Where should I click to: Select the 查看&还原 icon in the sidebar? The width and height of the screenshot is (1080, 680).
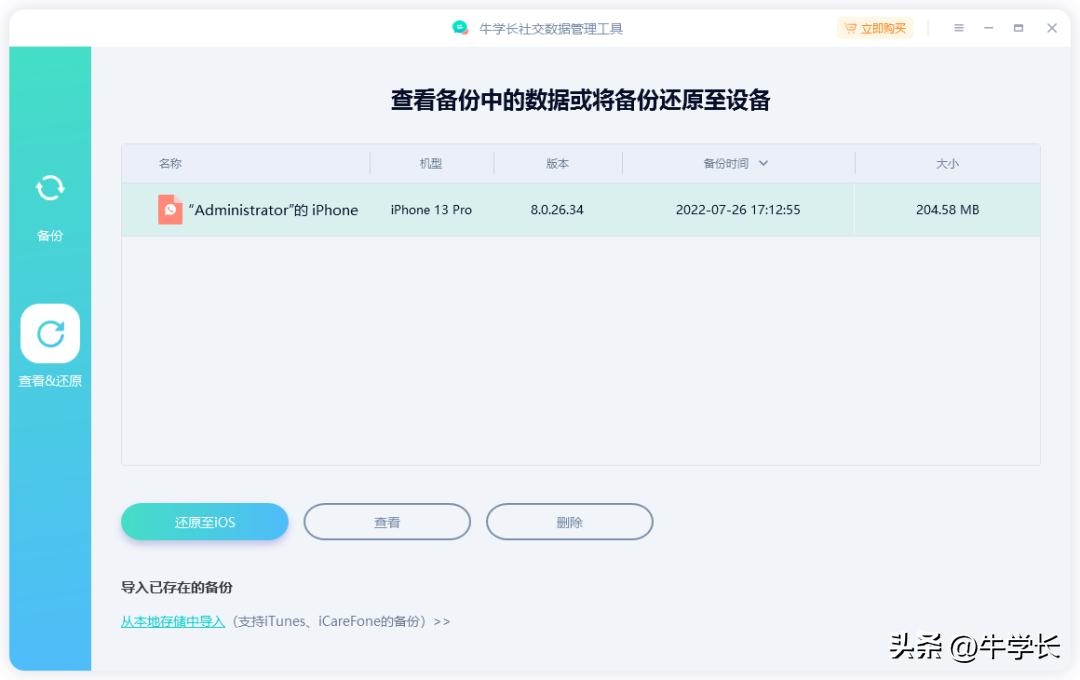tap(49, 334)
